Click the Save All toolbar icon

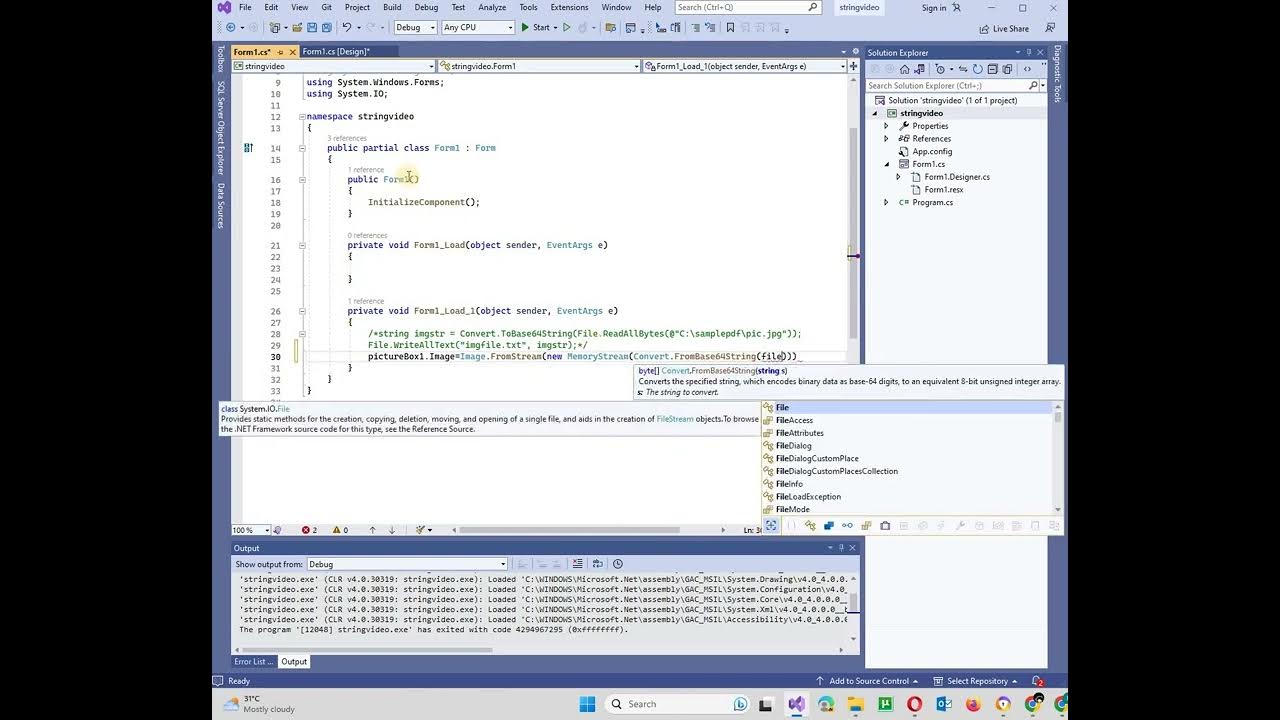click(x=326, y=28)
